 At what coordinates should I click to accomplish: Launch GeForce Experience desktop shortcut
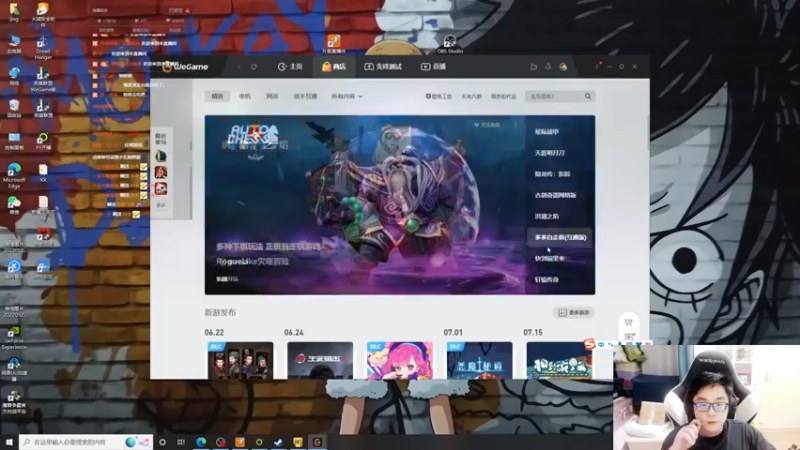pos(14,337)
